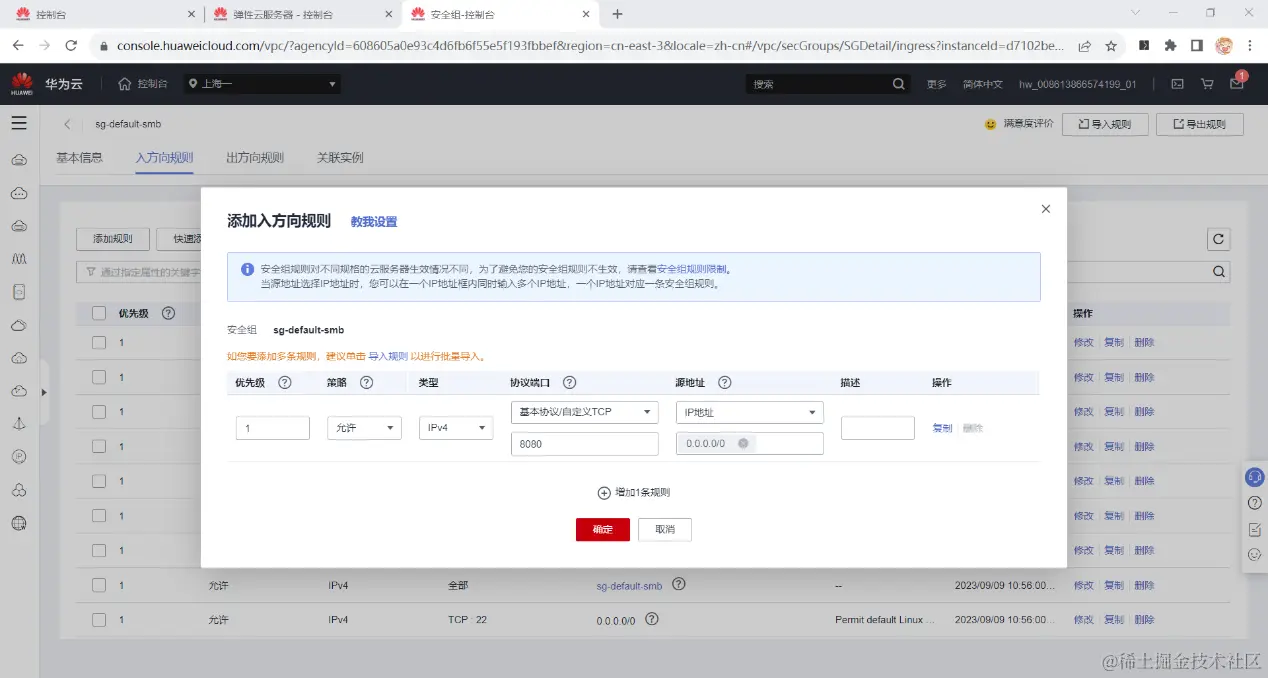Image resolution: width=1268 pixels, height=678 pixels.
Task: Expand the collapsed sidebar handle arrow
Action: (x=43, y=392)
